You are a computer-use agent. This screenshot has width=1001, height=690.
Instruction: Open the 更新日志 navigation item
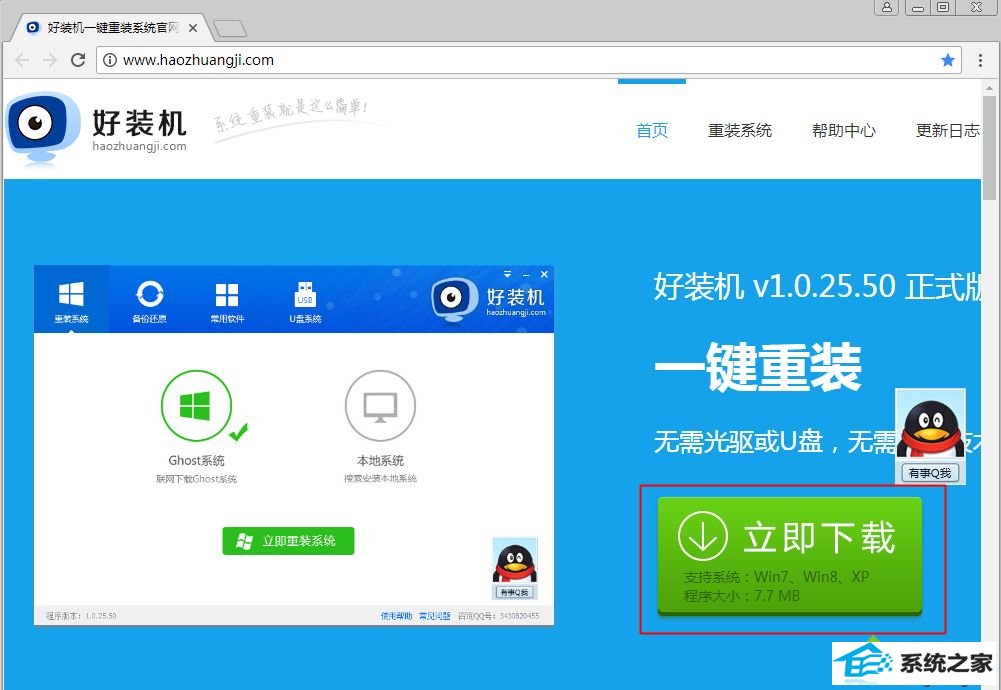pyautogui.click(x=947, y=130)
